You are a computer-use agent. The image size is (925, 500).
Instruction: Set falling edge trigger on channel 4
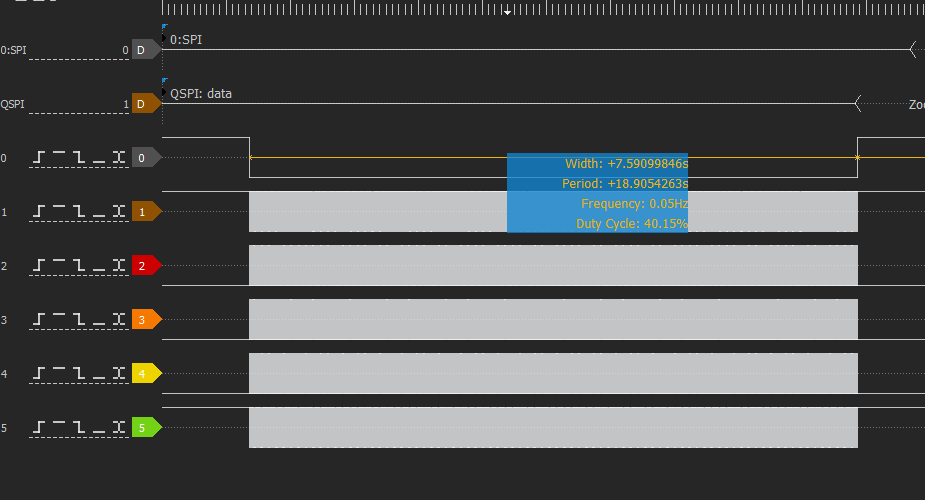tap(79, 373)
